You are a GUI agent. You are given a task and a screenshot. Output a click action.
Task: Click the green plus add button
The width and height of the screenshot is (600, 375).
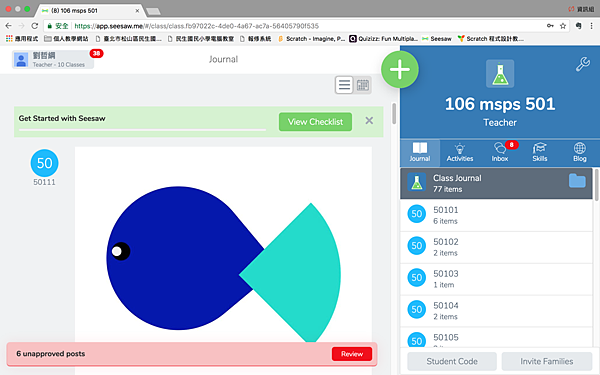click(400, 70)
